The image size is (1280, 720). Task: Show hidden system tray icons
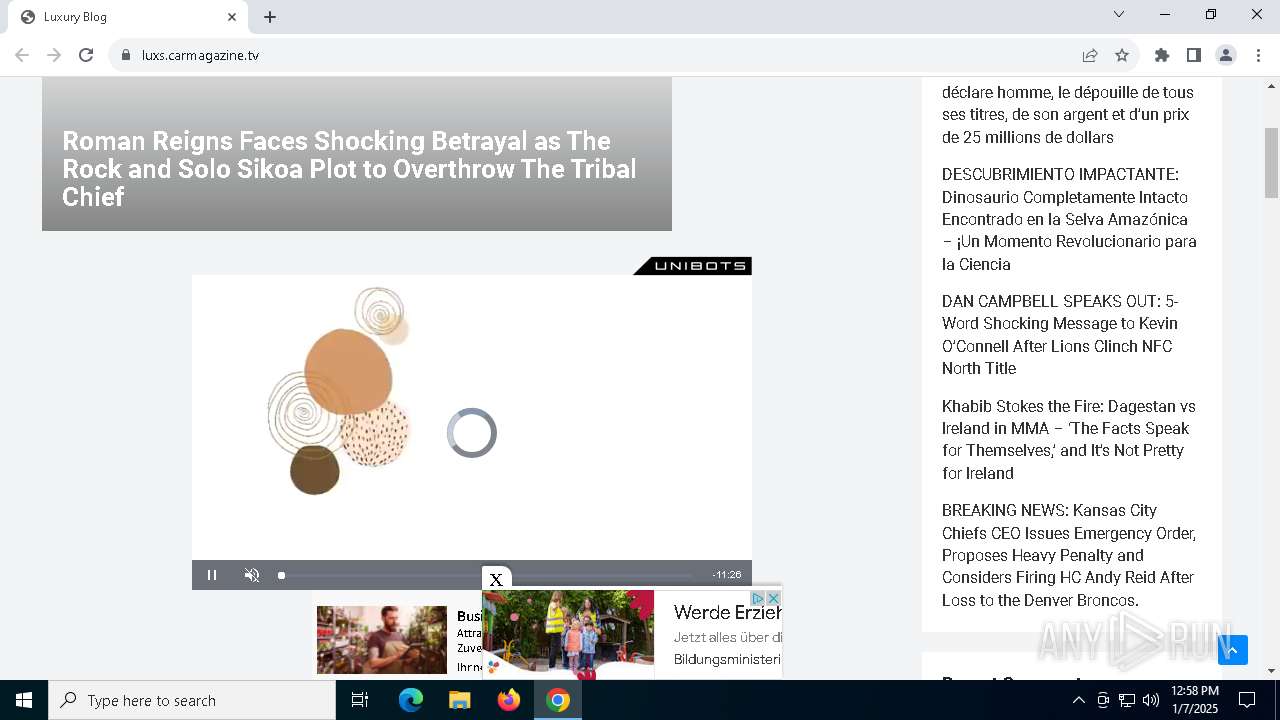(1078, 700)
